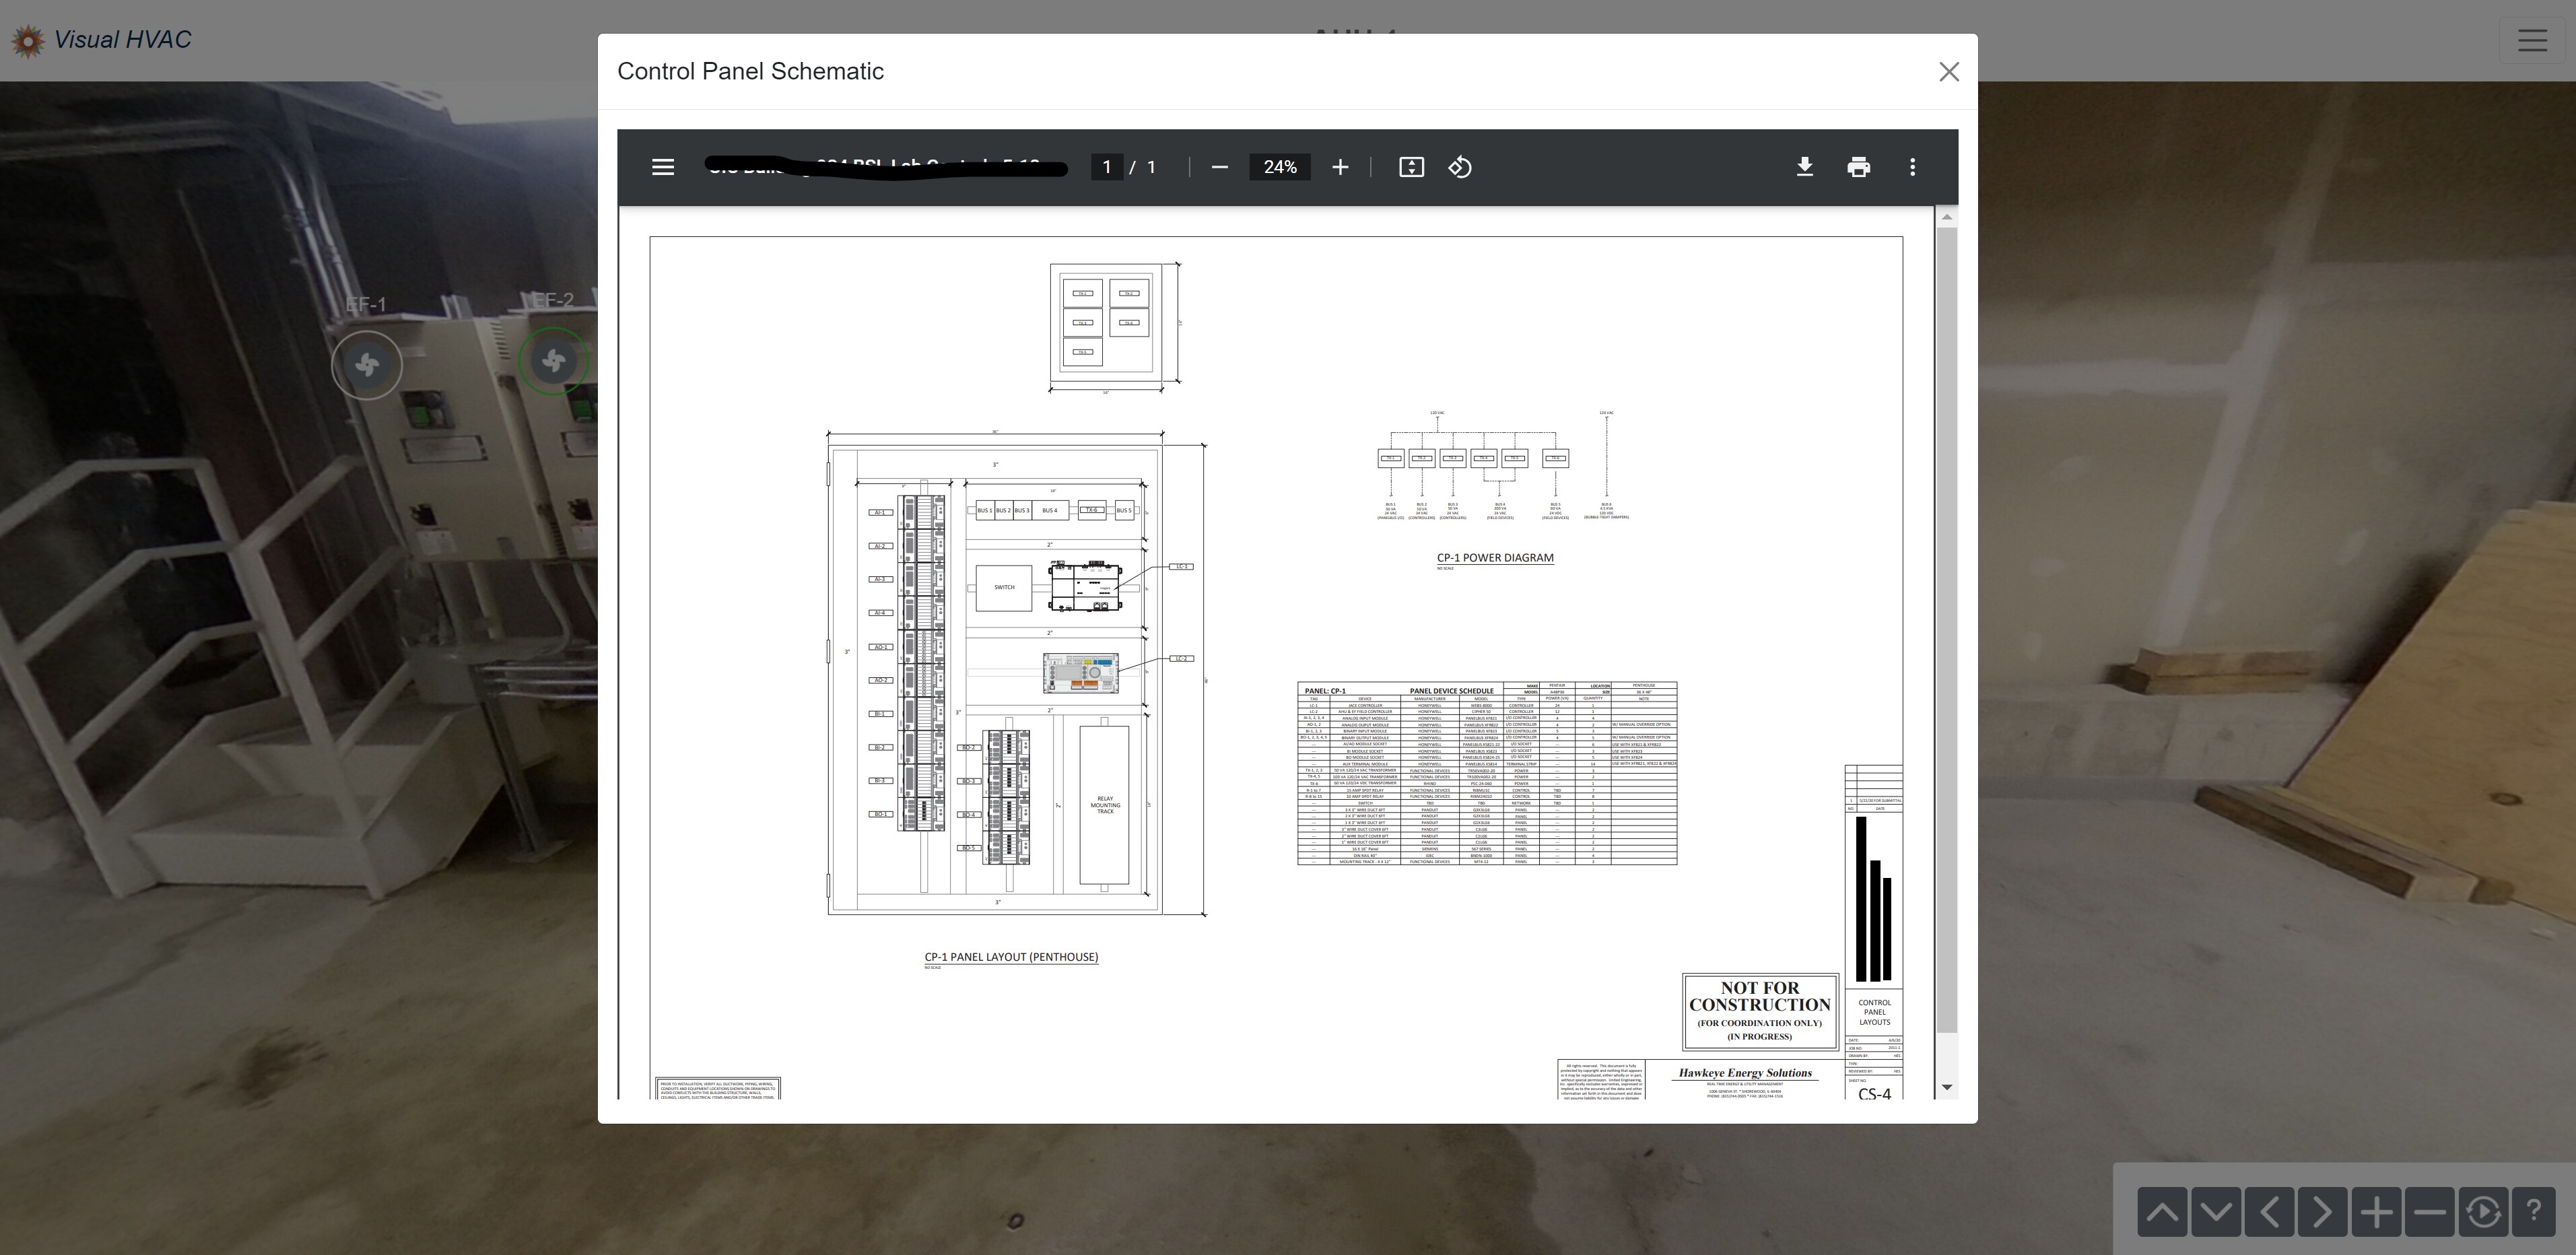Zoom in the PDF with plus
The image size is (2576, 1255).
click(1340, 167)
